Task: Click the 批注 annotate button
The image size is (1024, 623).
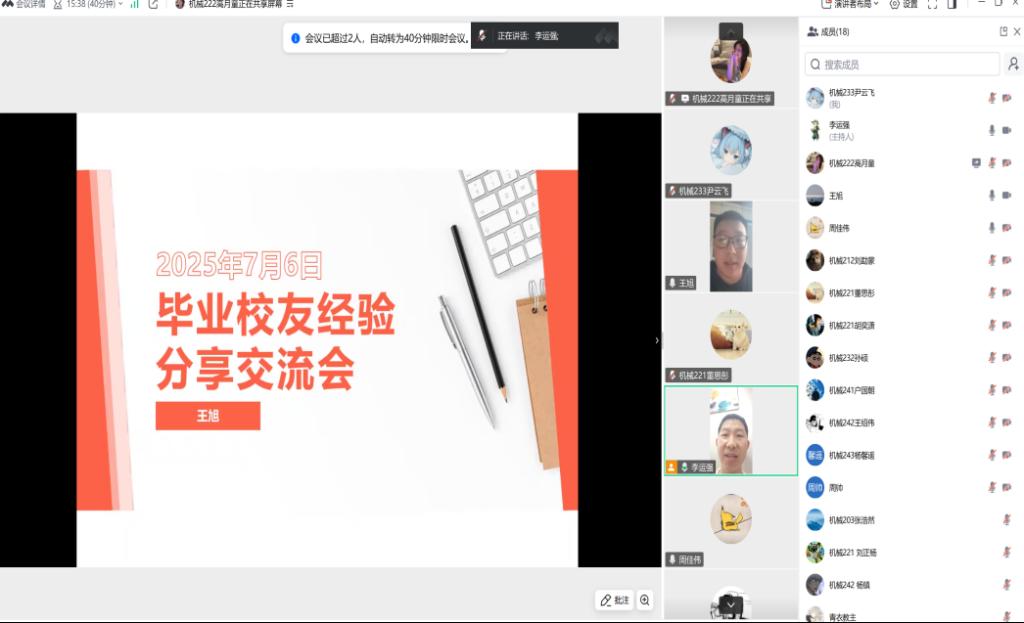Action: tap(614, 600)
